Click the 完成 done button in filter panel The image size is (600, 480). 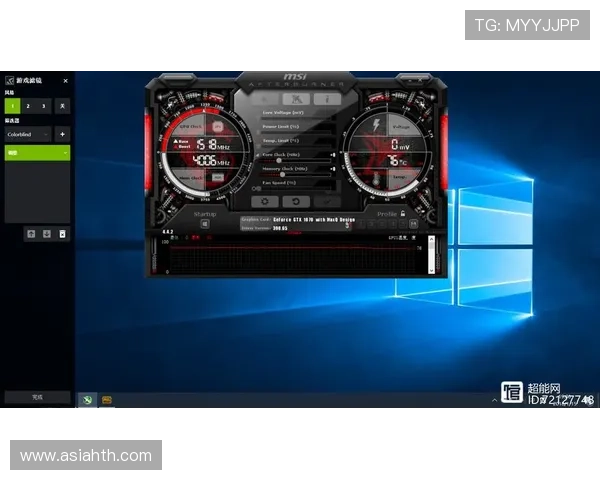pos(38,397)
